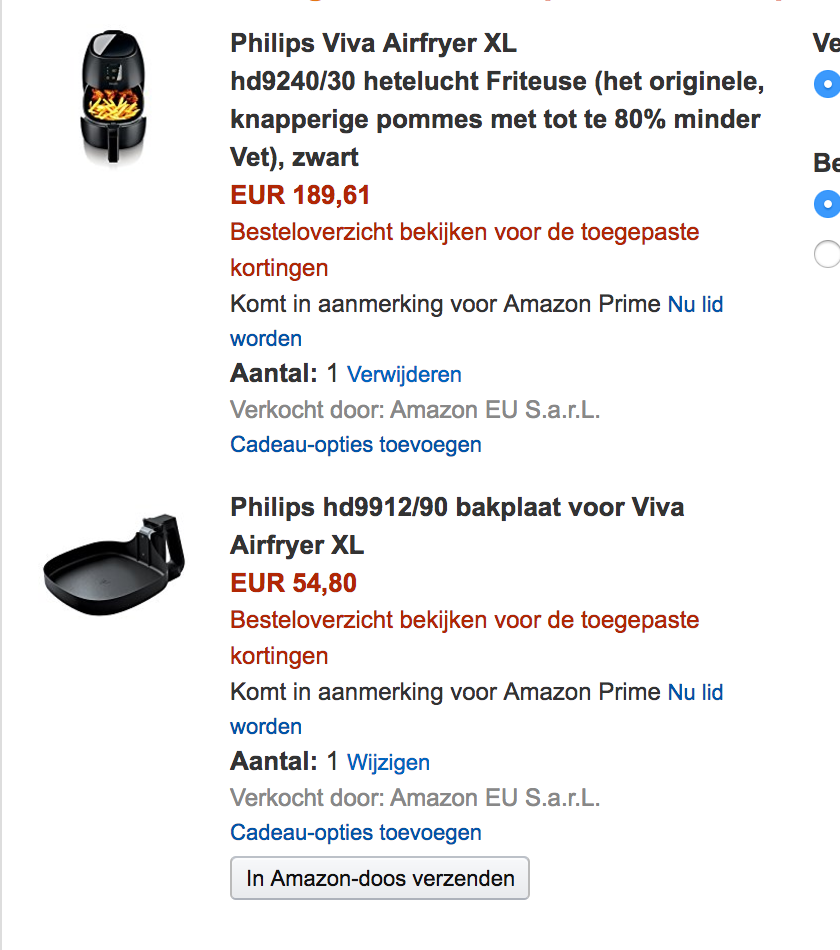Screen dimensions: 840x950
Task: Add gift options for the hd9912/90 bakplaat
Action: 356,832
